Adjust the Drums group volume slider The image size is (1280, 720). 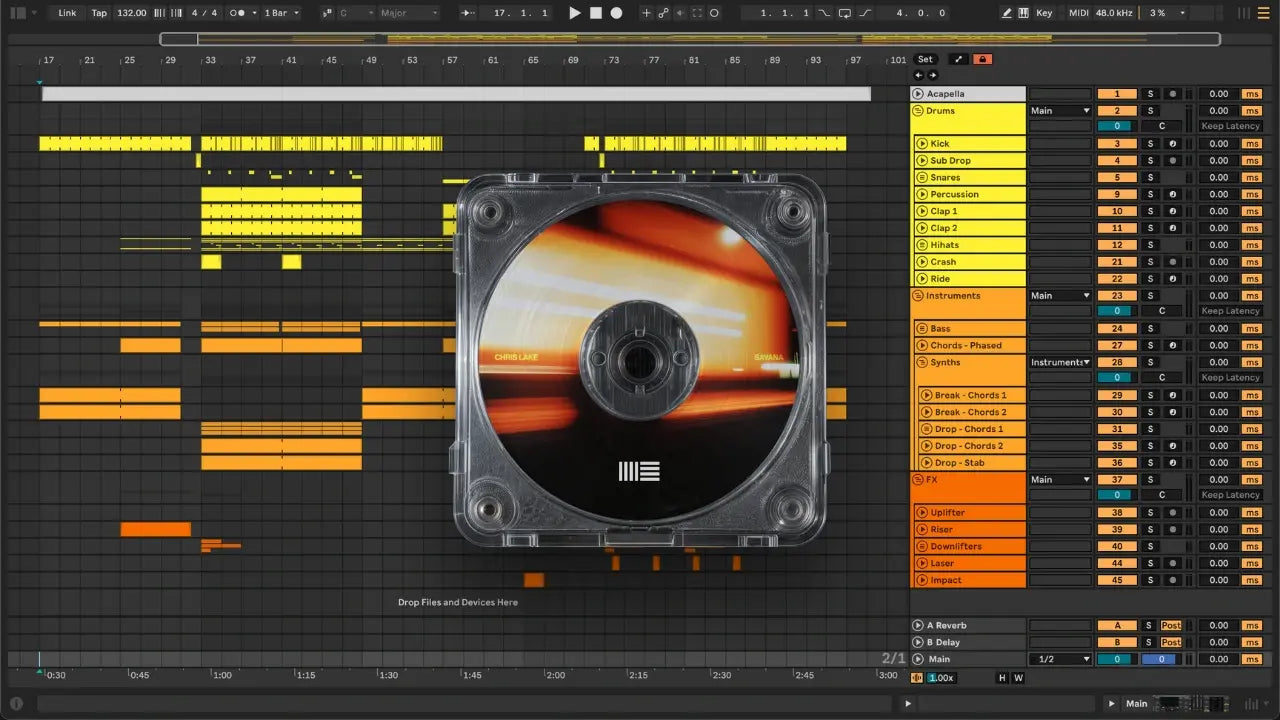click(1117, 127)
